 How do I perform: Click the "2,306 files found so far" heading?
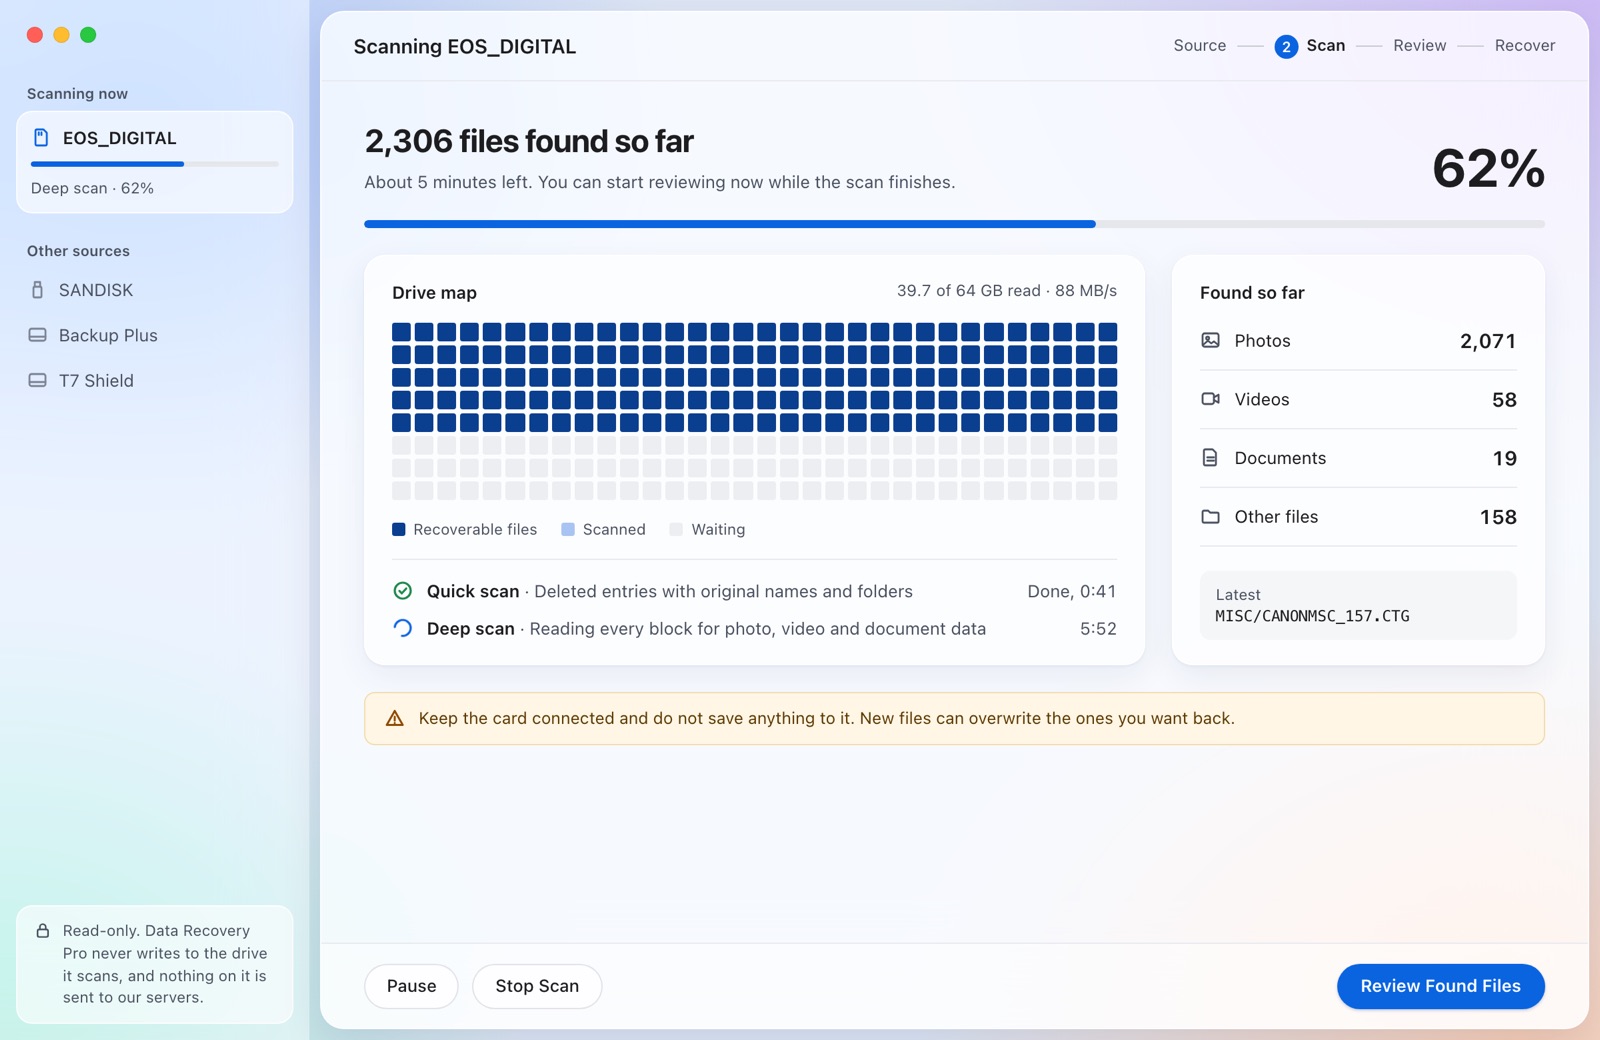(529, 141)
